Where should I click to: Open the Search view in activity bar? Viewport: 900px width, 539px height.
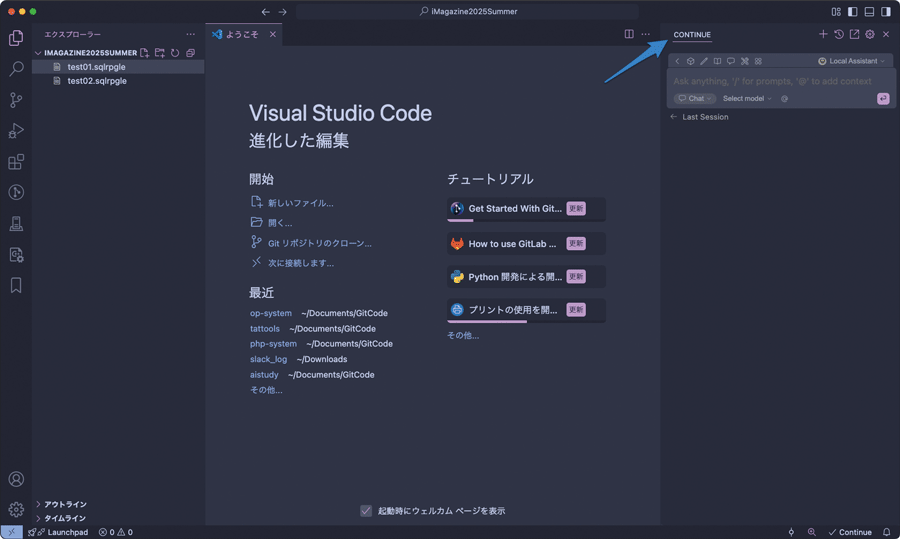(16, 69)
